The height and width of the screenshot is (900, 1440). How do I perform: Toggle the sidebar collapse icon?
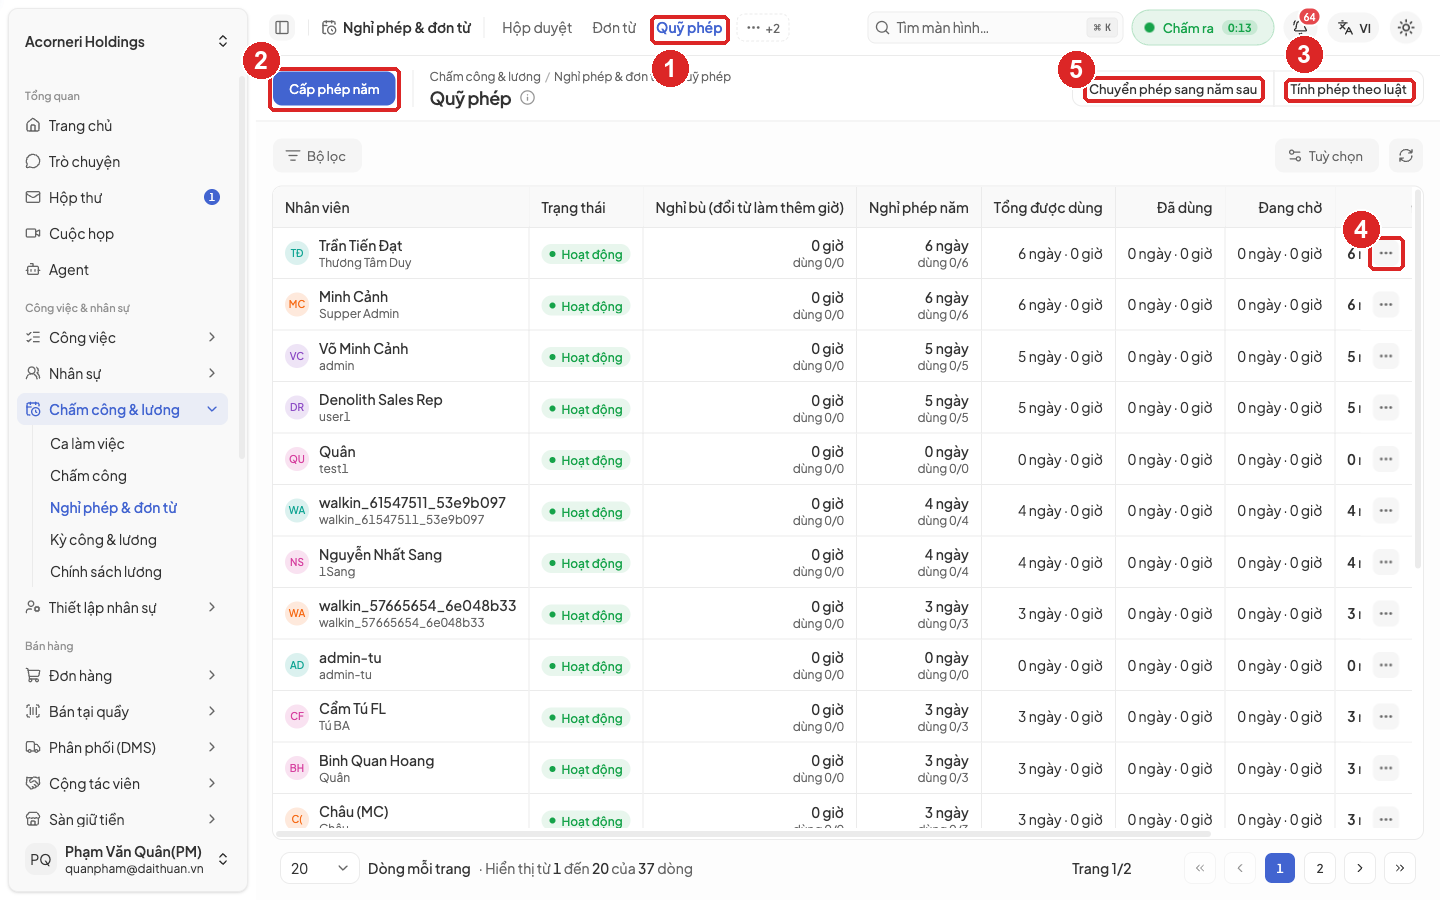coord(282,28)
